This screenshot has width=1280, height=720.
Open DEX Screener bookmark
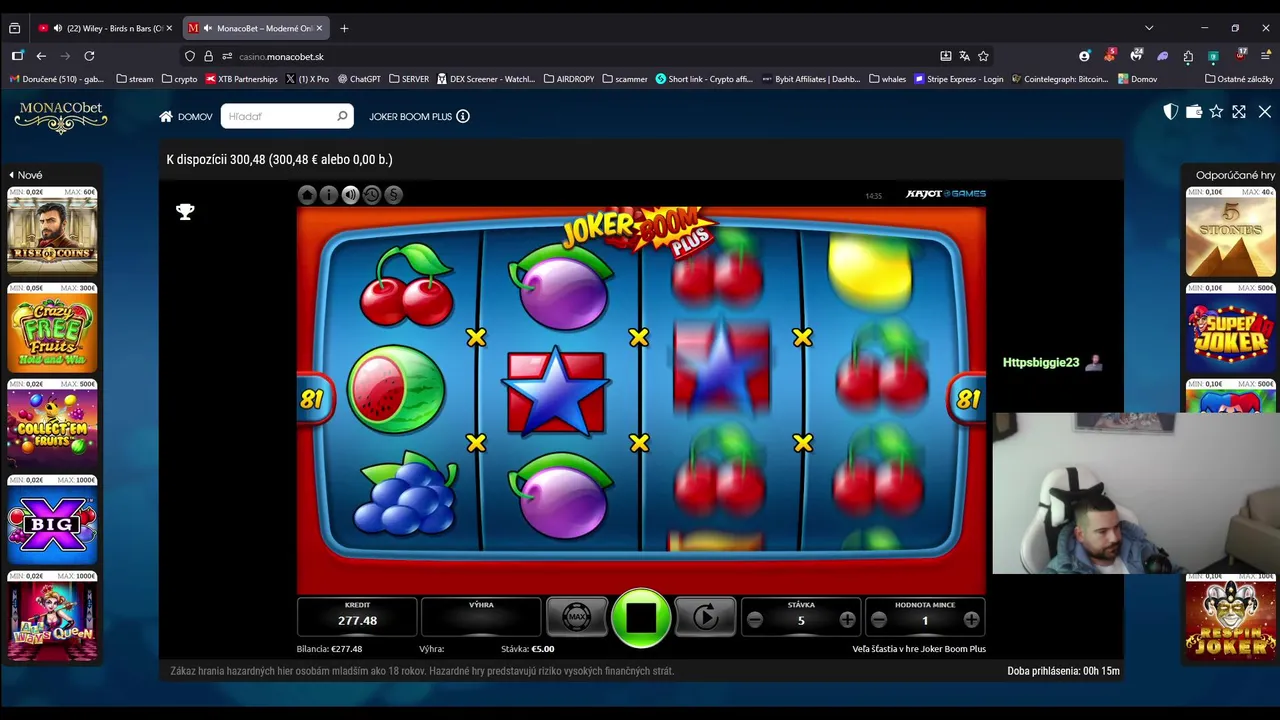pyautogui.click(x=486, y=79)
